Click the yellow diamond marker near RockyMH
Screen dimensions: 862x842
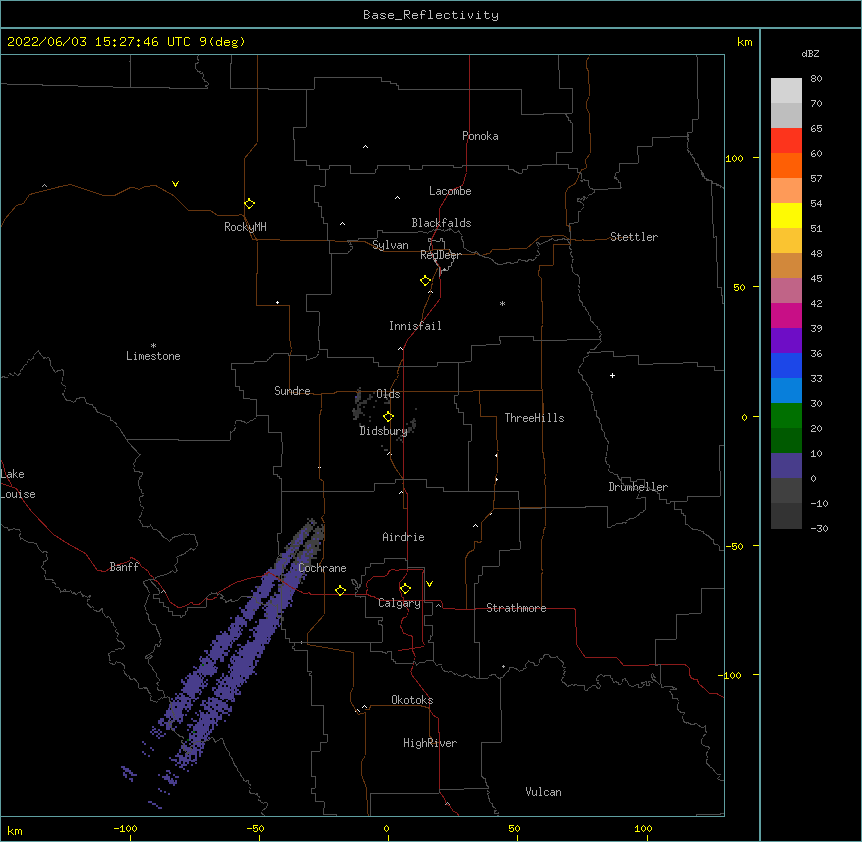249,203
